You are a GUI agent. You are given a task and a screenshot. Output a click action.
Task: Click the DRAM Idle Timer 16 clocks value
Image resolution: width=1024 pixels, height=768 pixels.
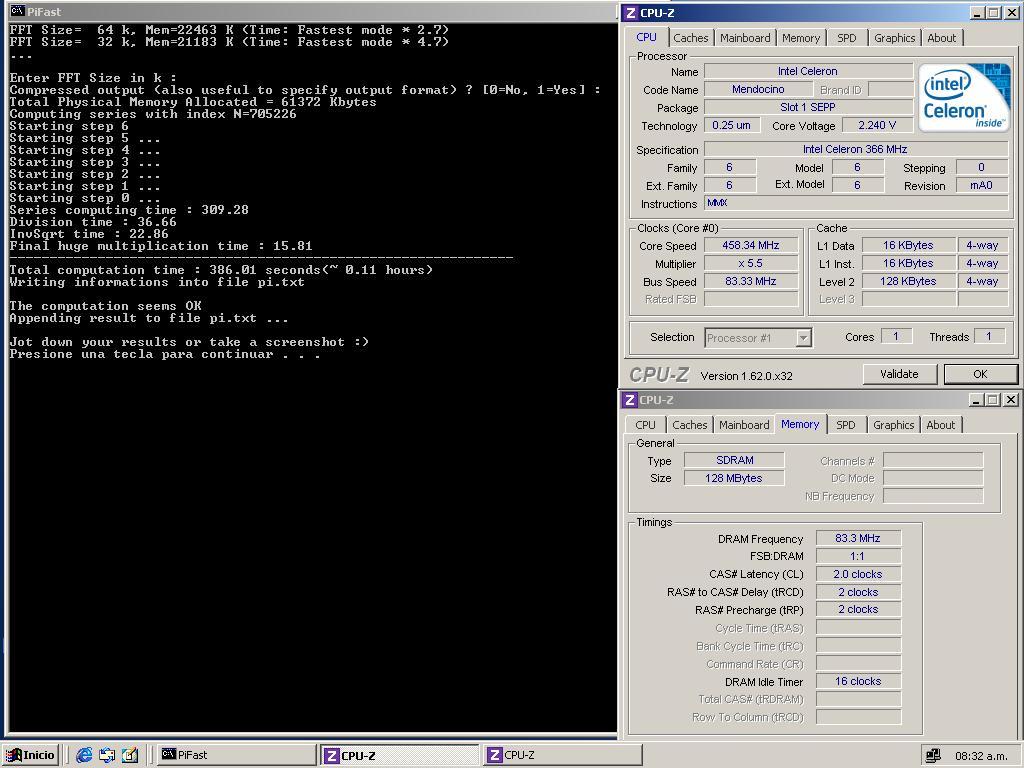pyautogui.click(x=858, y=681)
